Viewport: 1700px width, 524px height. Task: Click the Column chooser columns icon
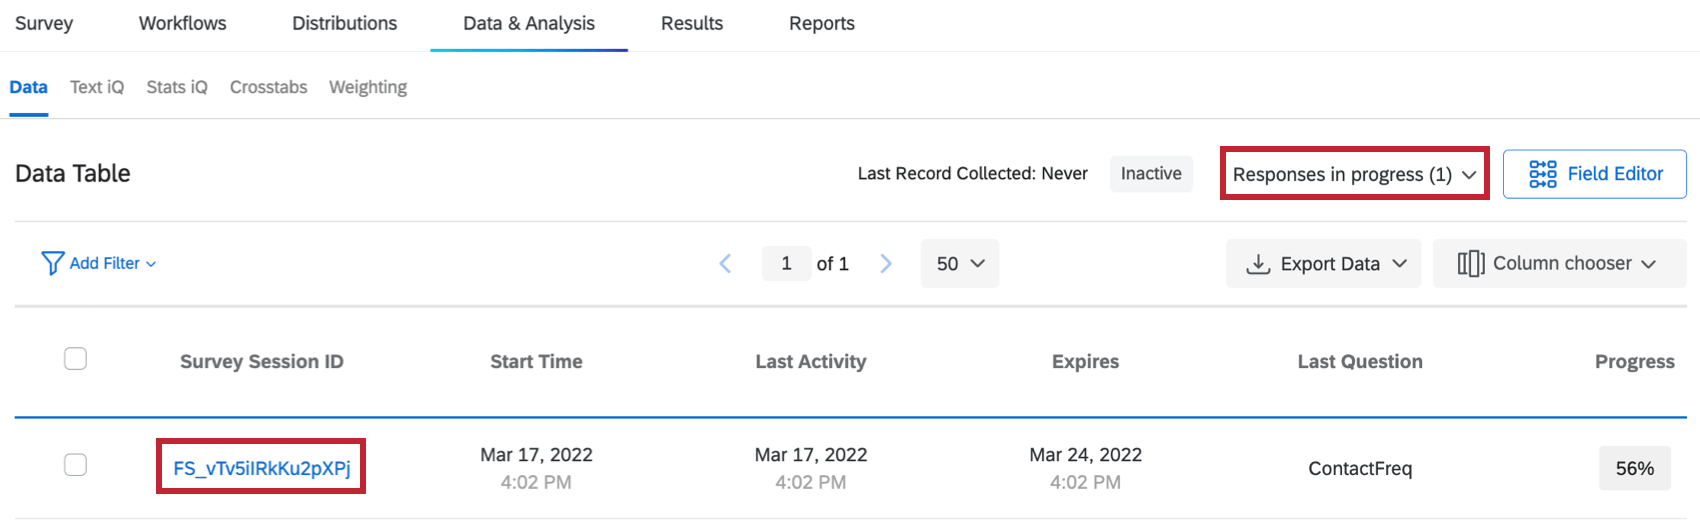tap(1470, 264)
